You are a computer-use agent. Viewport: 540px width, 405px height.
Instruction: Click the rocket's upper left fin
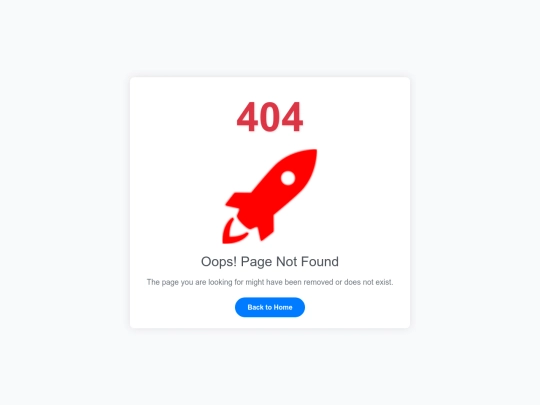239,199
